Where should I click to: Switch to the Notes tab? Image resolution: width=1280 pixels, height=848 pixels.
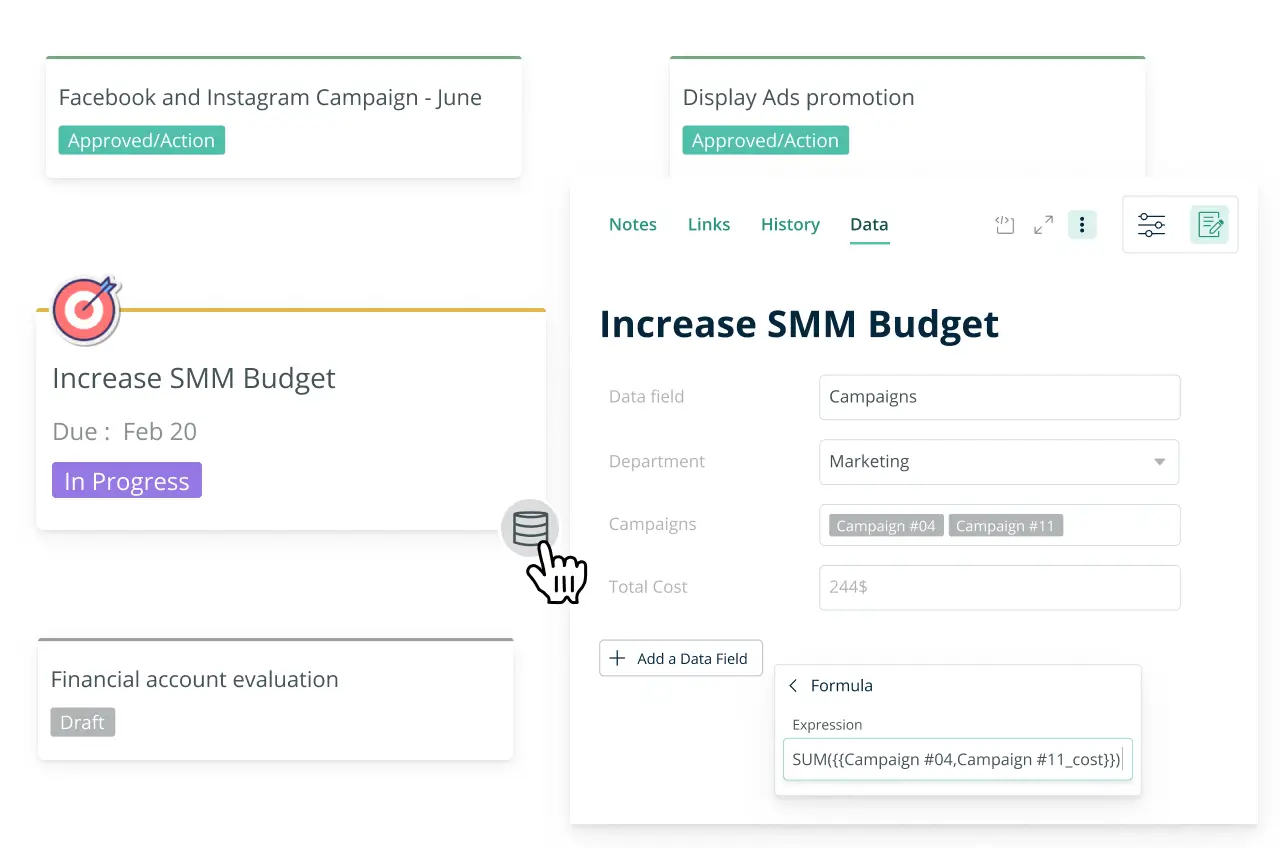[x=632, y=225]
